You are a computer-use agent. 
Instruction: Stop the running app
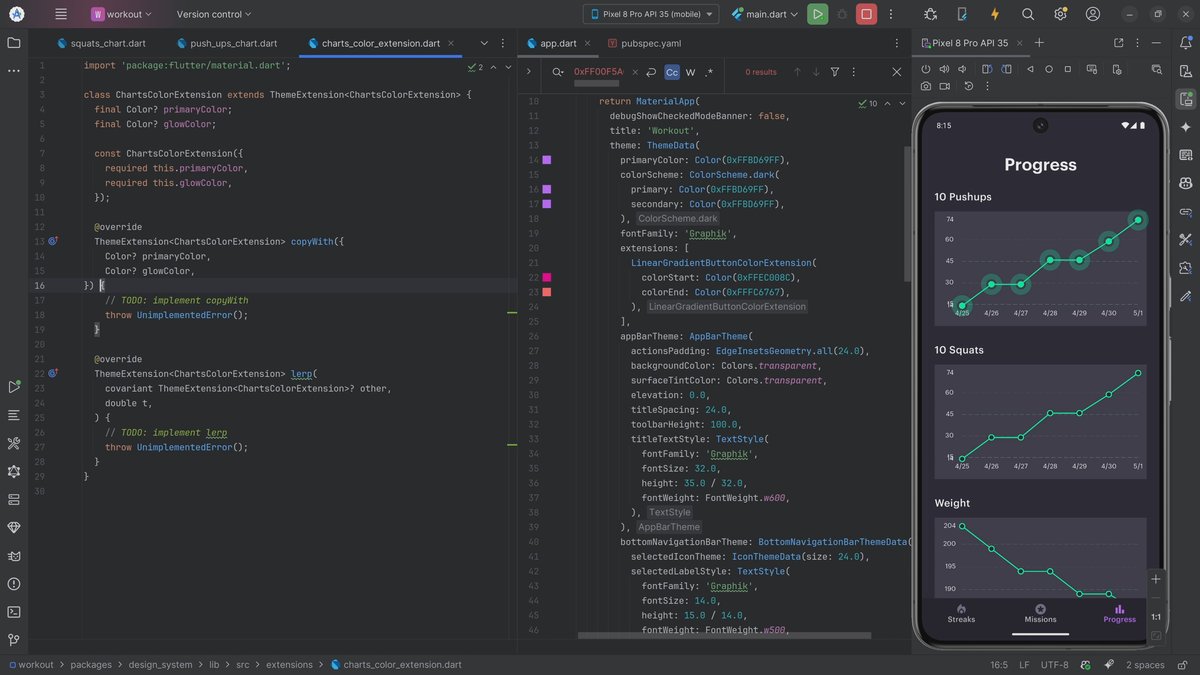pyautogui.click(x=866, y=14)
